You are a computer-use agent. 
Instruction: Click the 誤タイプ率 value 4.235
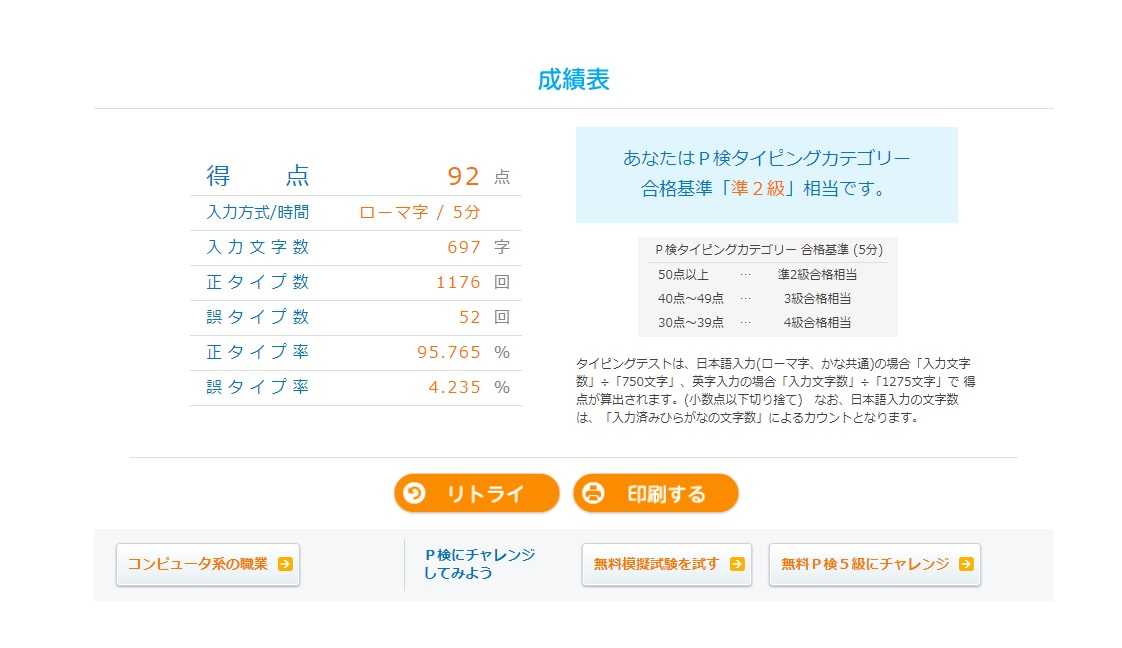(454, 388)
